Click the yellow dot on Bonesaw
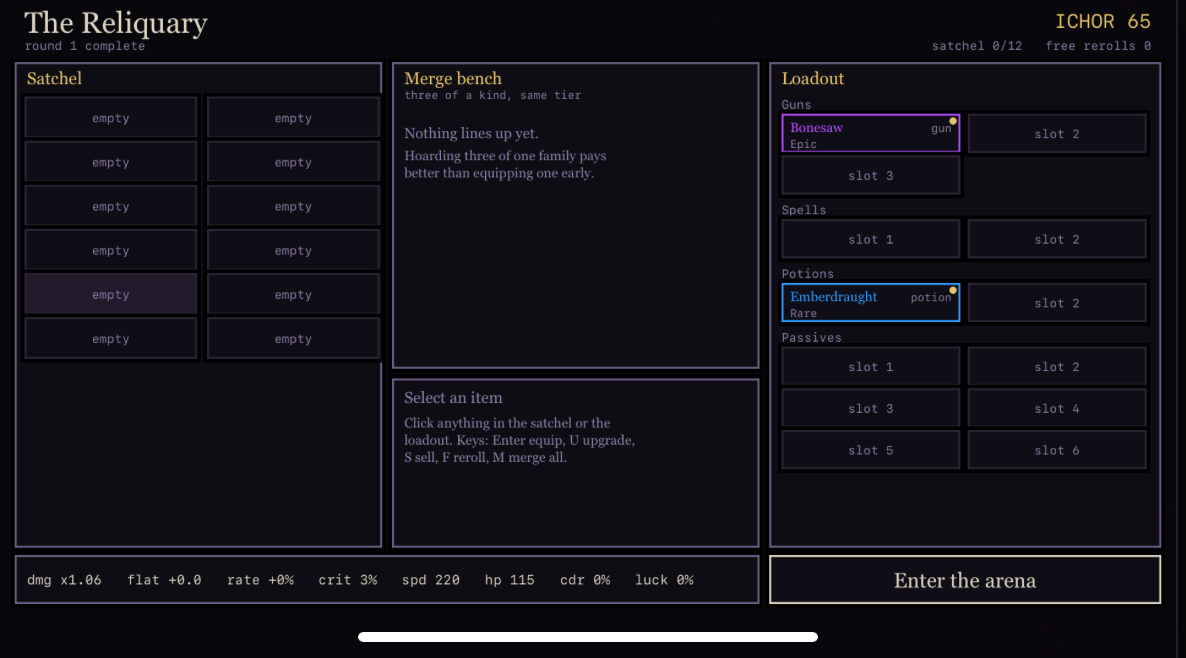This screenshot has height=658, width=1186. (x=953, y=121)
